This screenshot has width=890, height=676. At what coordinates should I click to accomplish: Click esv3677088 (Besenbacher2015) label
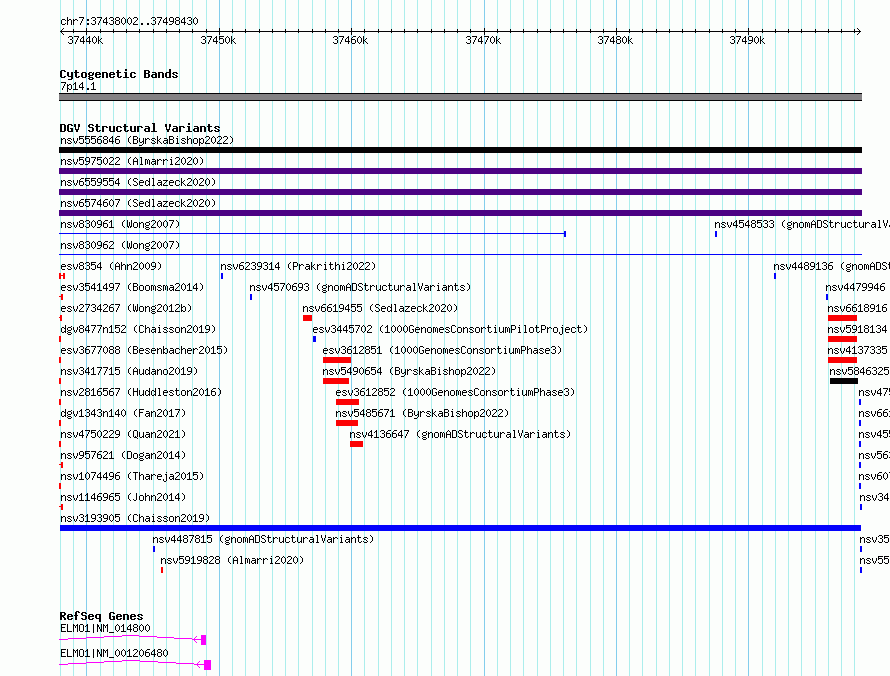144,350
